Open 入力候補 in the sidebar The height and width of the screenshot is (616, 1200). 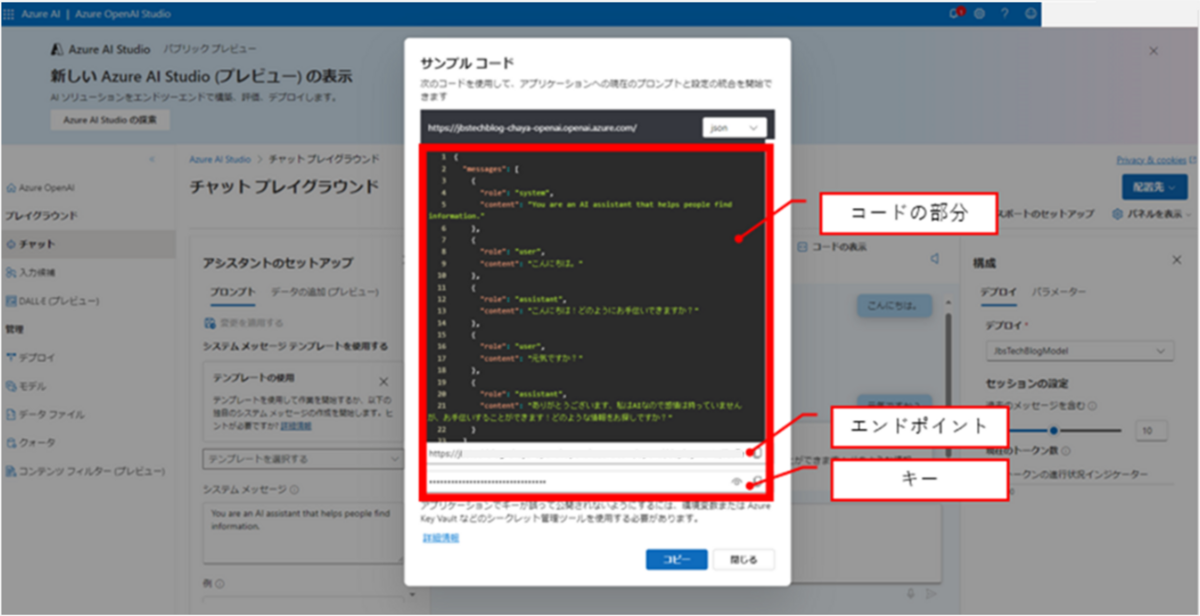pos(33,272)
